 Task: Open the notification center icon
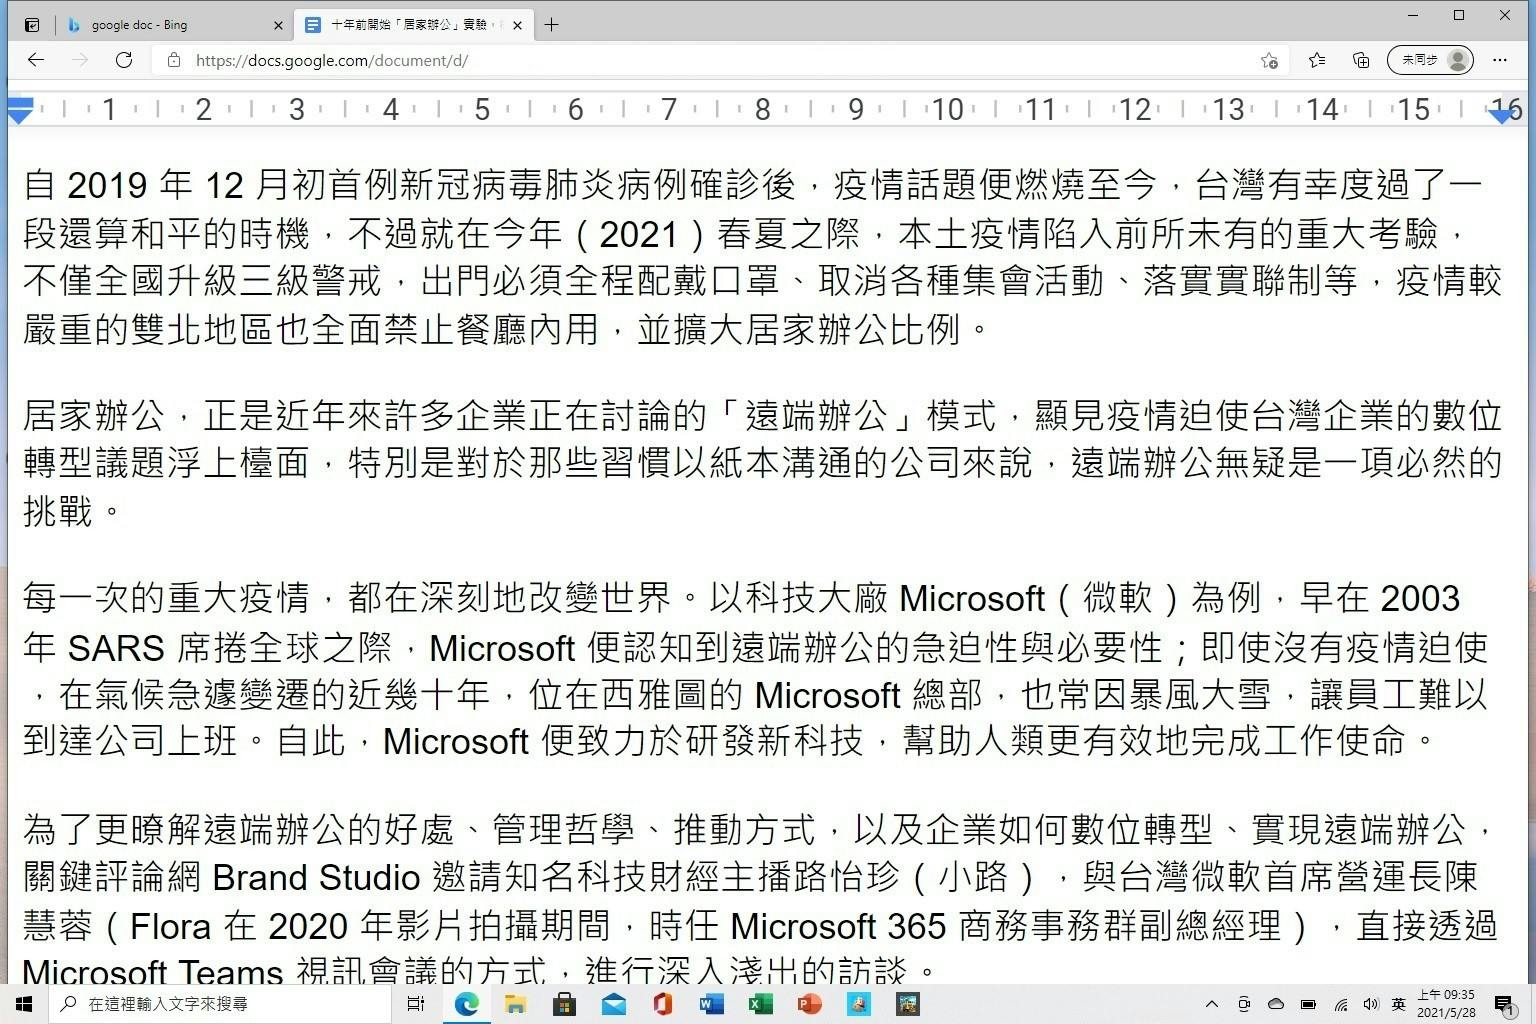coord(1505,1004)
